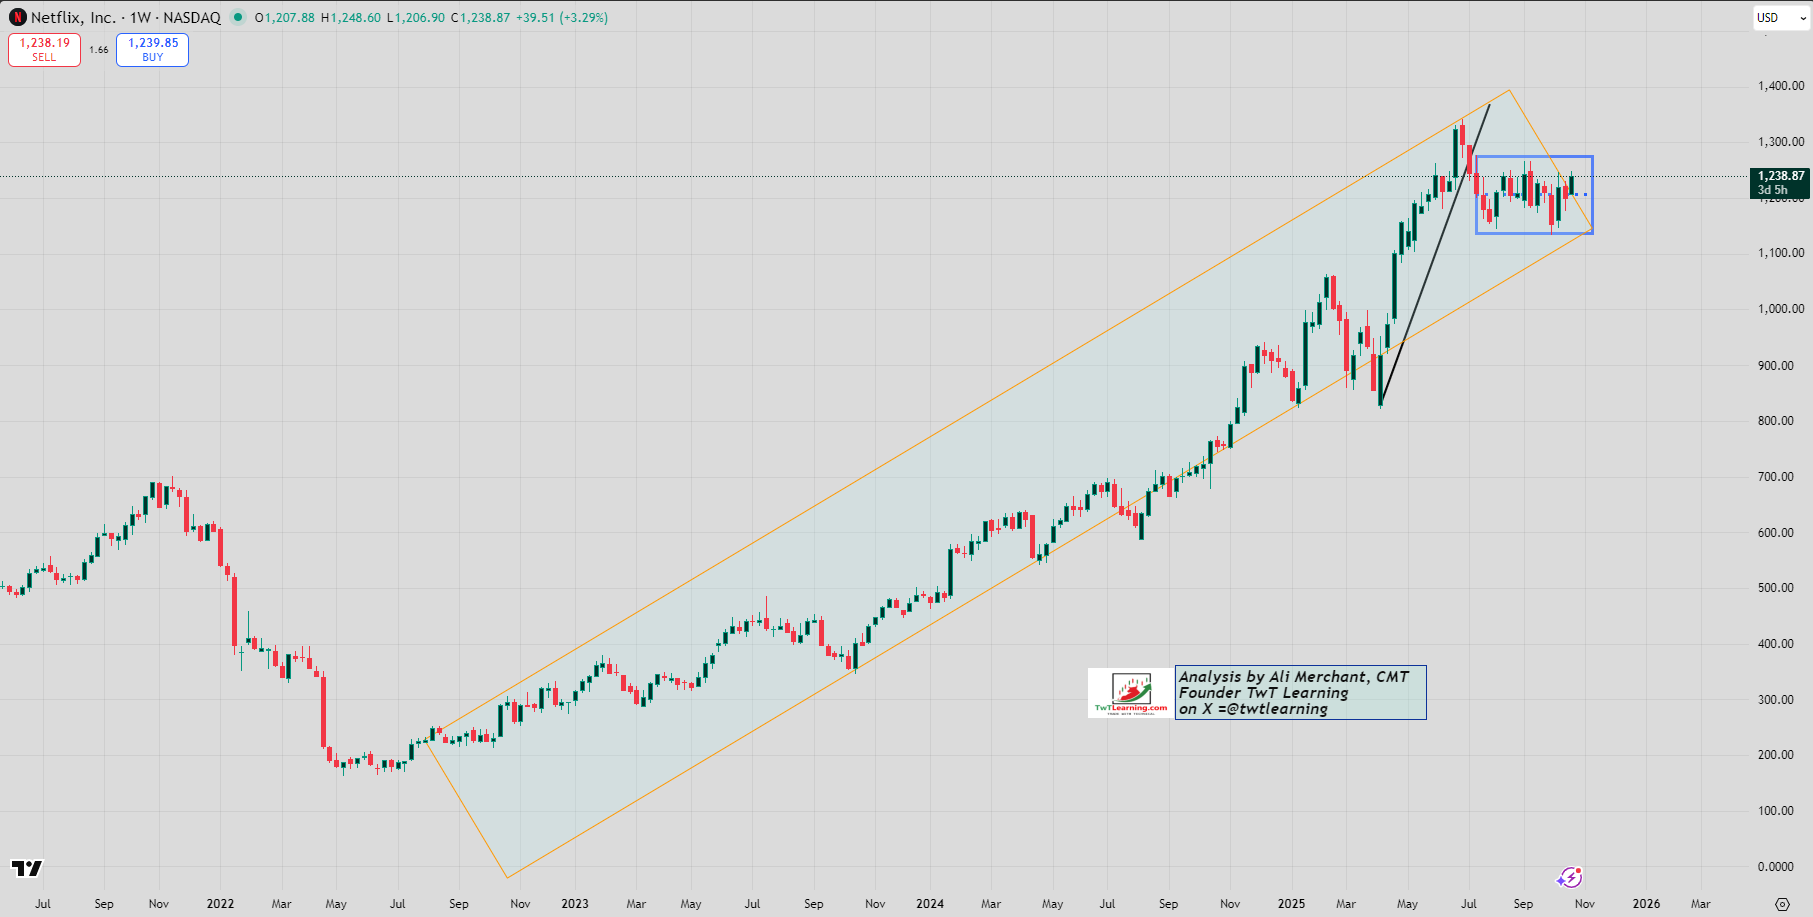Select the current price label 1,238.87
The image size is (1813, 917).
[1781, 176]
